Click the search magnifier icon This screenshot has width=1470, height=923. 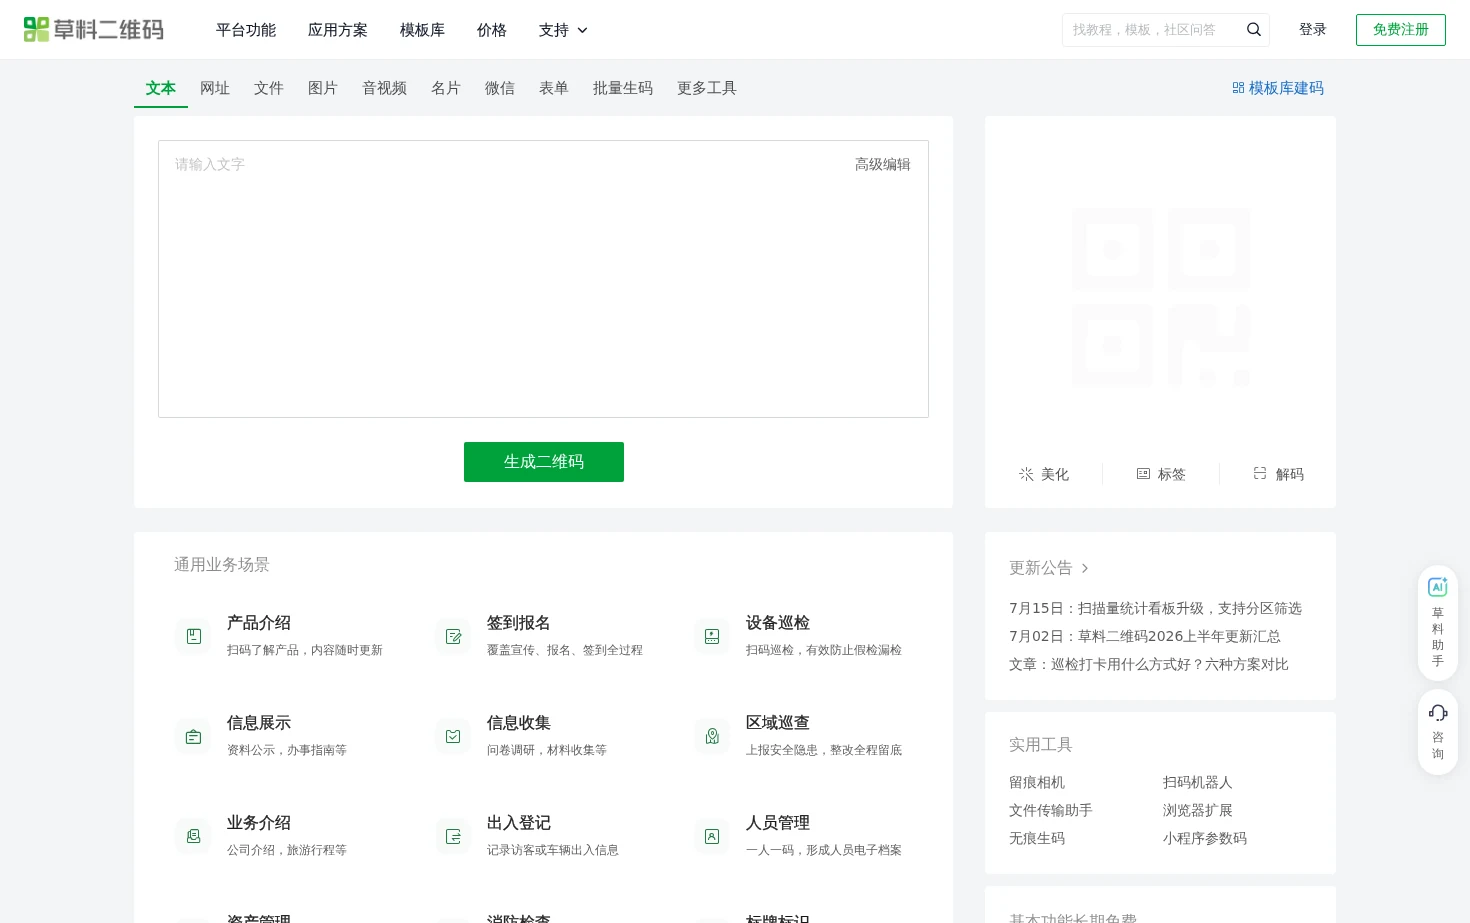[1253, 30]
